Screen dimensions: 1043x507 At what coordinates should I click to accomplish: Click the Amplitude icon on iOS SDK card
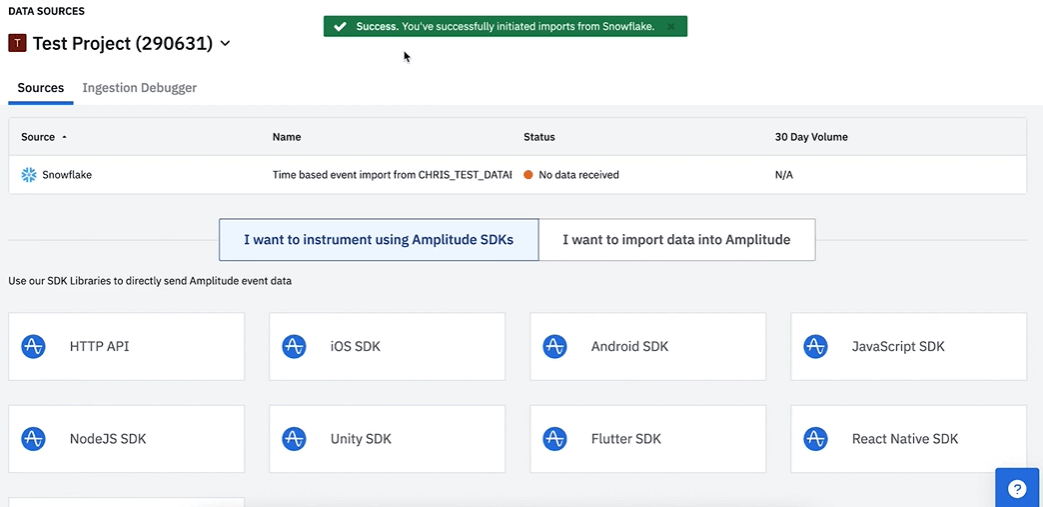pyautogui.click(x=294, y=347)
